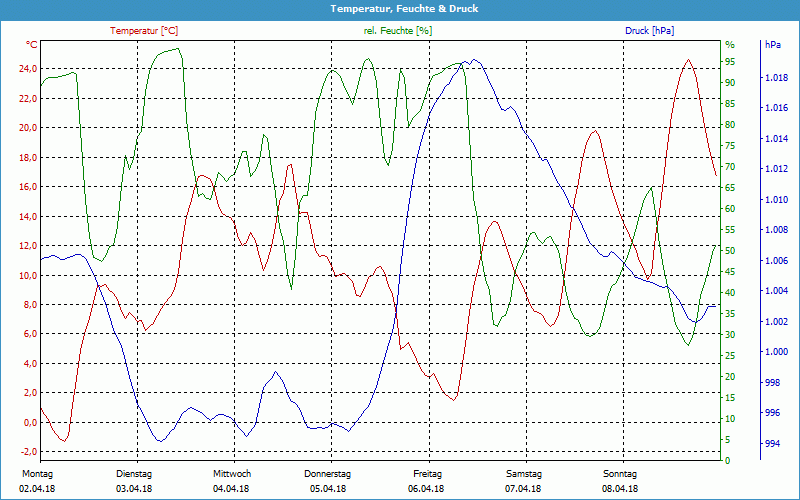Select the 'Freitag' day label

tap(428, 474)
